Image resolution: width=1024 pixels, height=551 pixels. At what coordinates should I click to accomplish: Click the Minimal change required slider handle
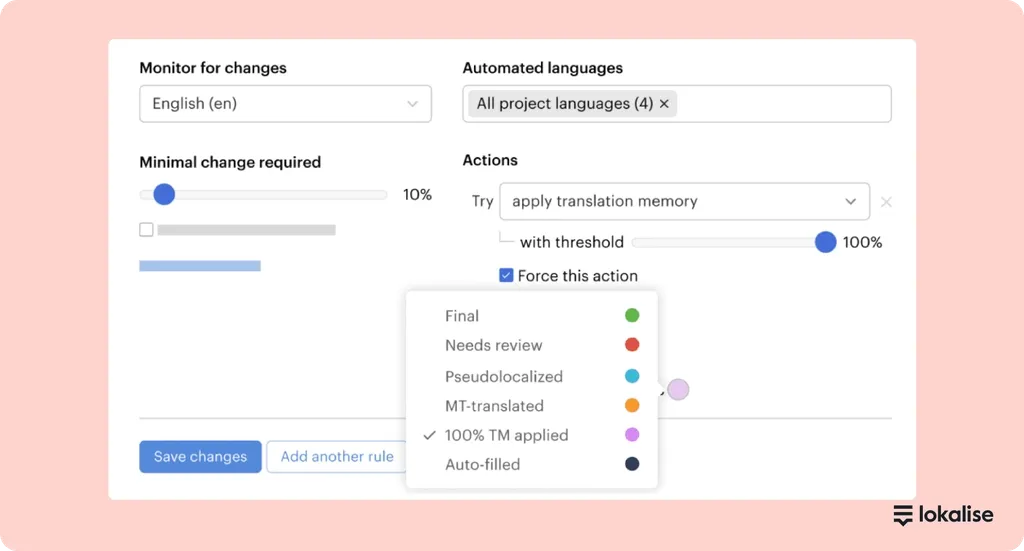click(x=164, y=195)
